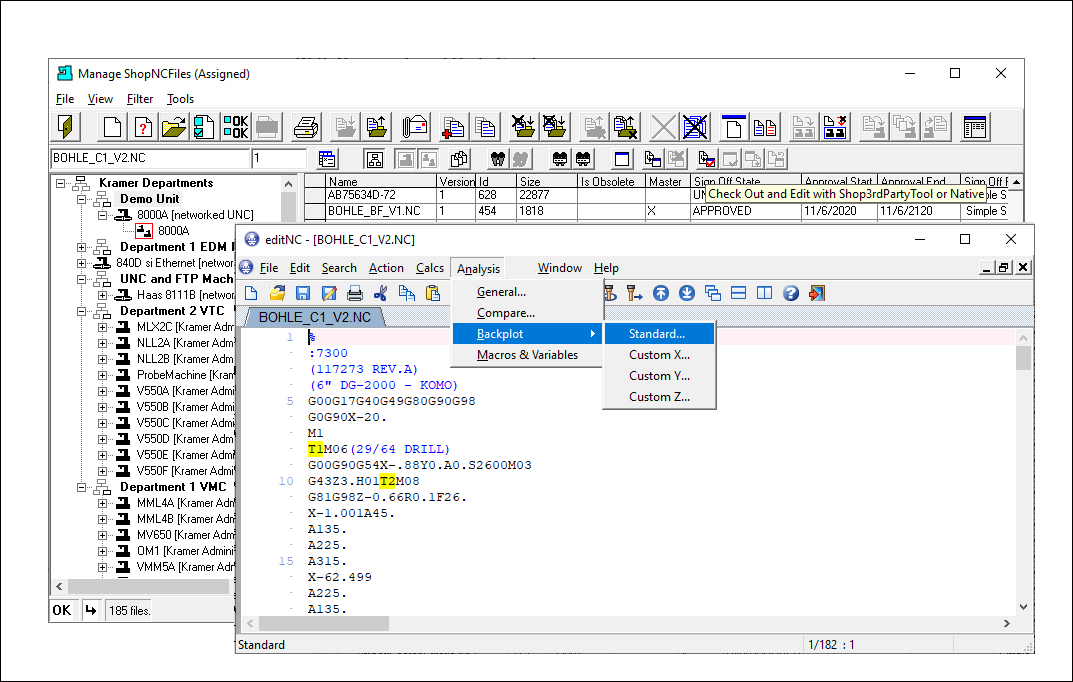Click the Name column header
The height and width of the screenshot is (682, 1073).
380,181
